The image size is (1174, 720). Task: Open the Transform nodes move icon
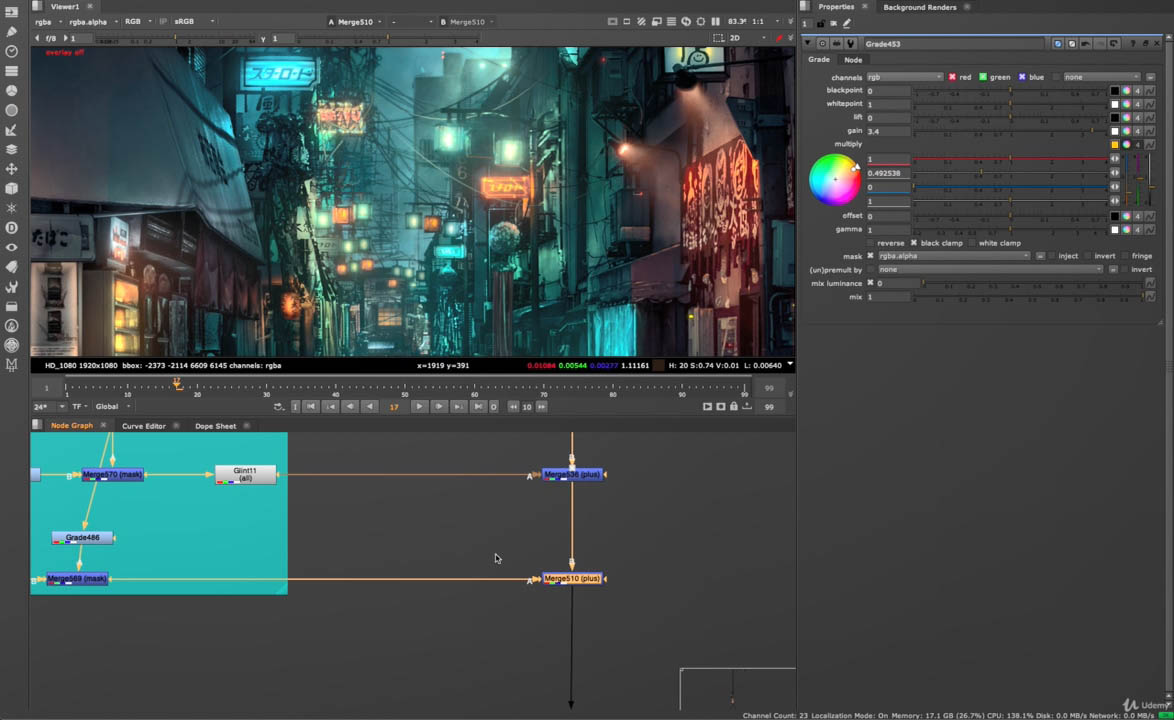[11, 169]
